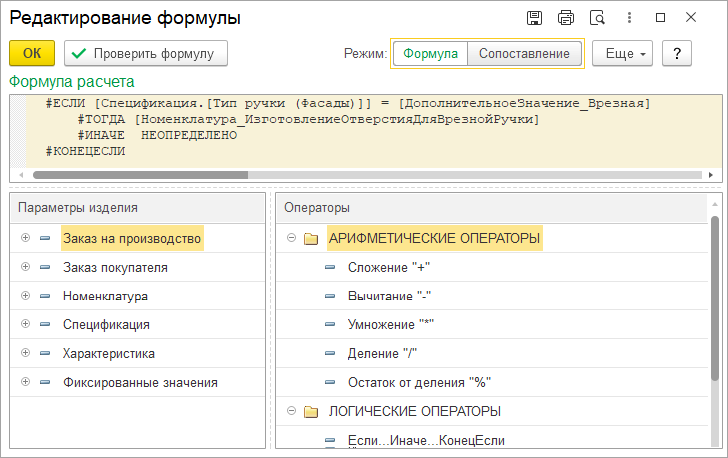Collapse the АРИФМЕТИЧЕСКИЕ ОПЕРАТОРЫ group
The width and height of the screenshot is (728, 458).
point(291,239)
